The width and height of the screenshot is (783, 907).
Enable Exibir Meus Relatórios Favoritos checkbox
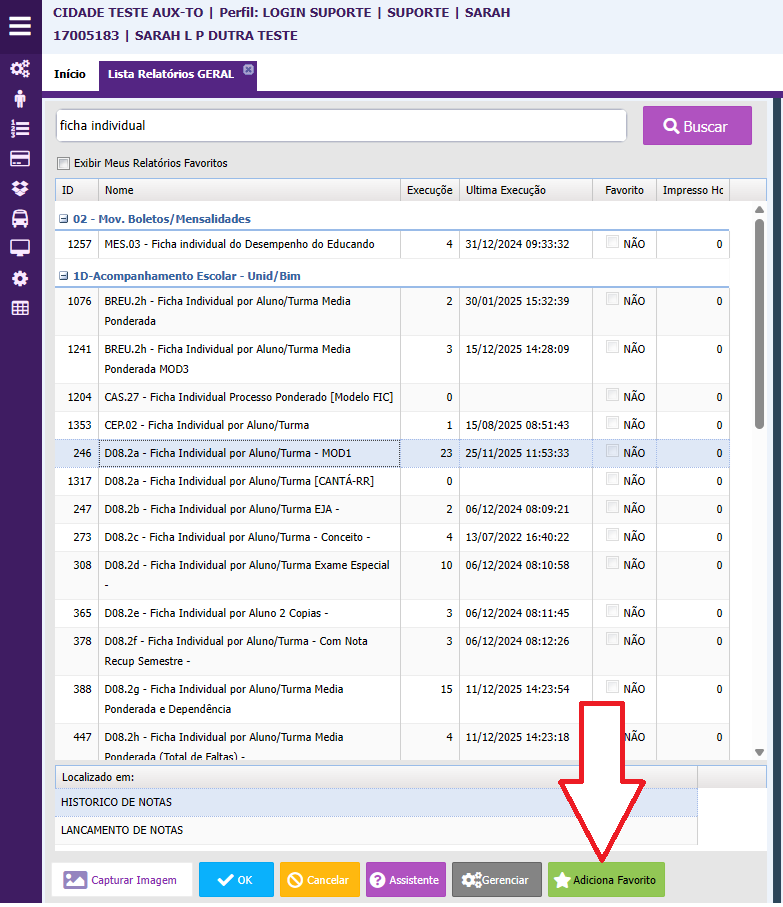64,164
